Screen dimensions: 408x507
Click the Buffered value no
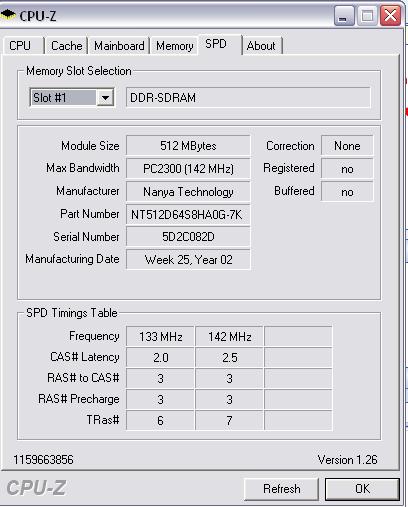pos(347,192)
